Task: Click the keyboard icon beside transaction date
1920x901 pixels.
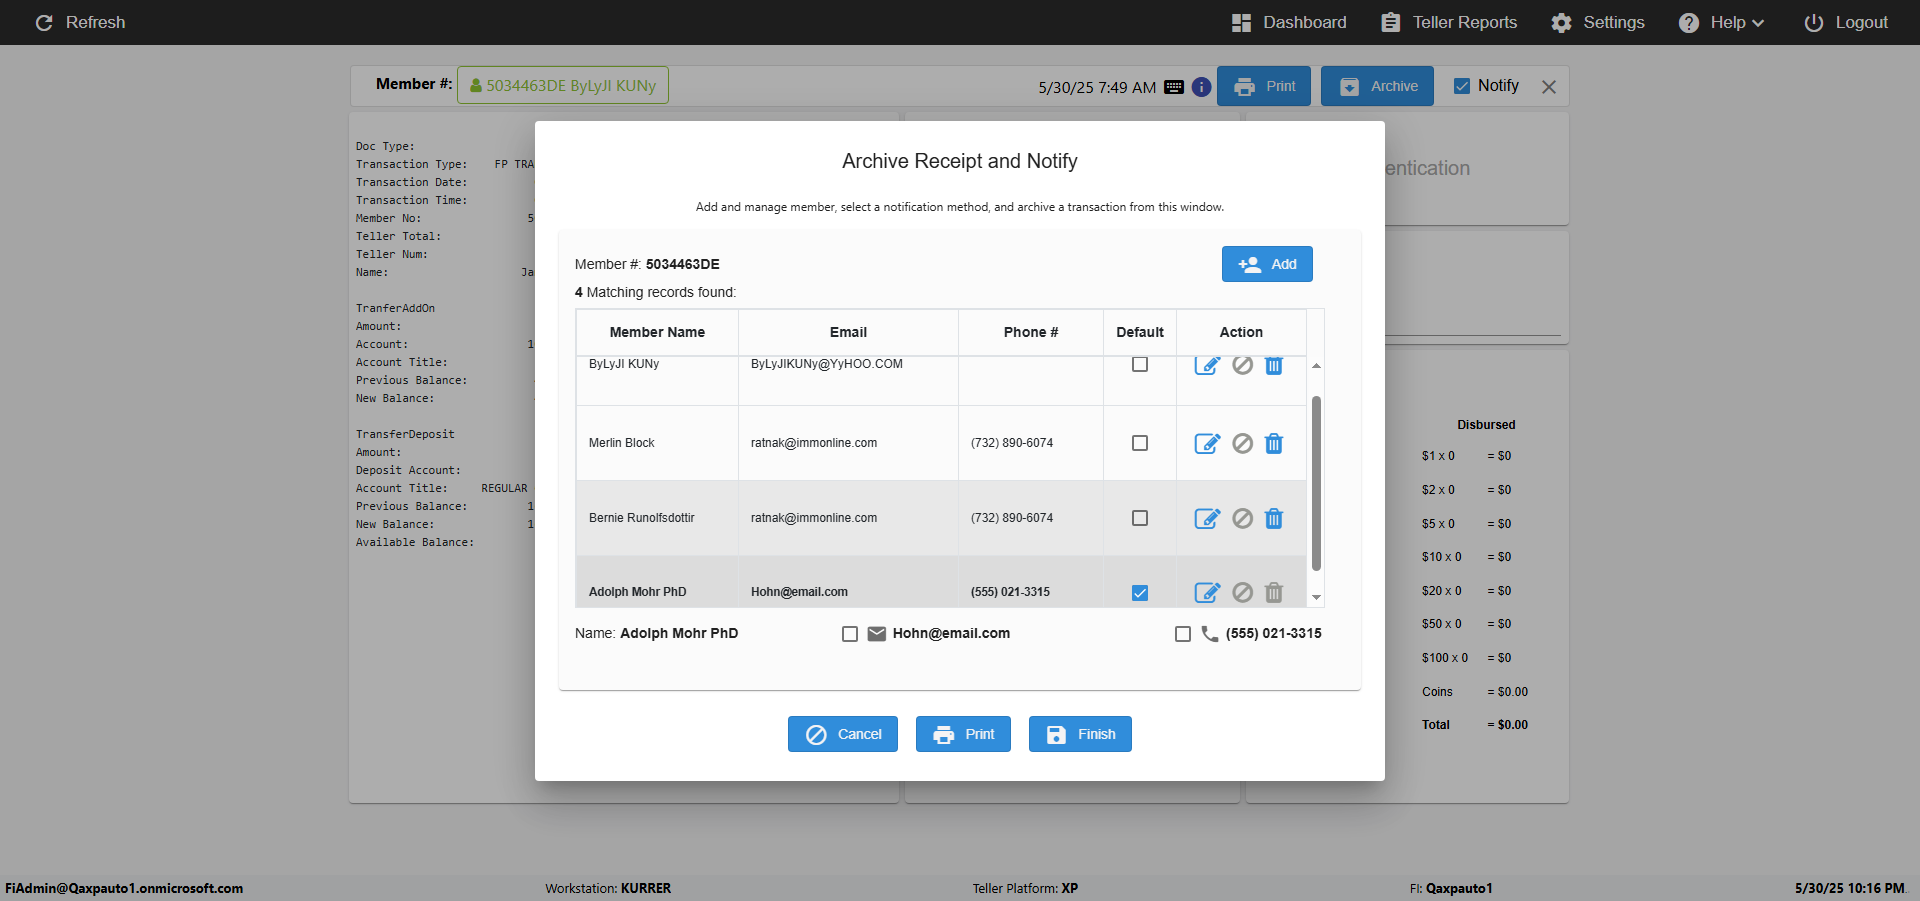Action: (1174, 87)
